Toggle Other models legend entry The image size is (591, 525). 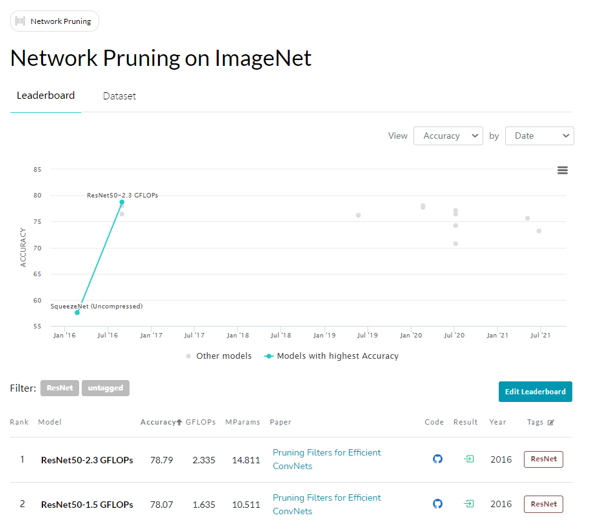(x=219, y=356)
